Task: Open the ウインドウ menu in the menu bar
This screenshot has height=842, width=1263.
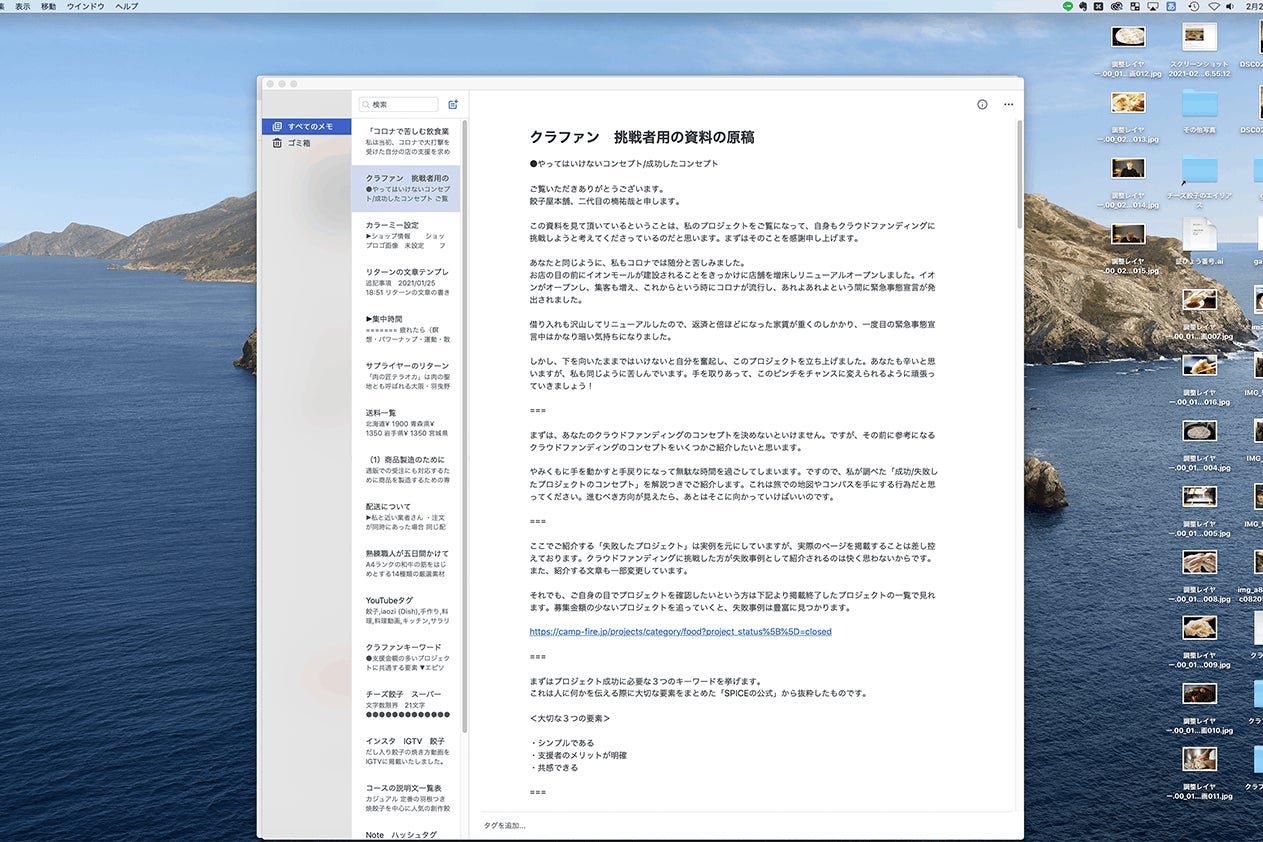Action: click(x=85, y=6)
